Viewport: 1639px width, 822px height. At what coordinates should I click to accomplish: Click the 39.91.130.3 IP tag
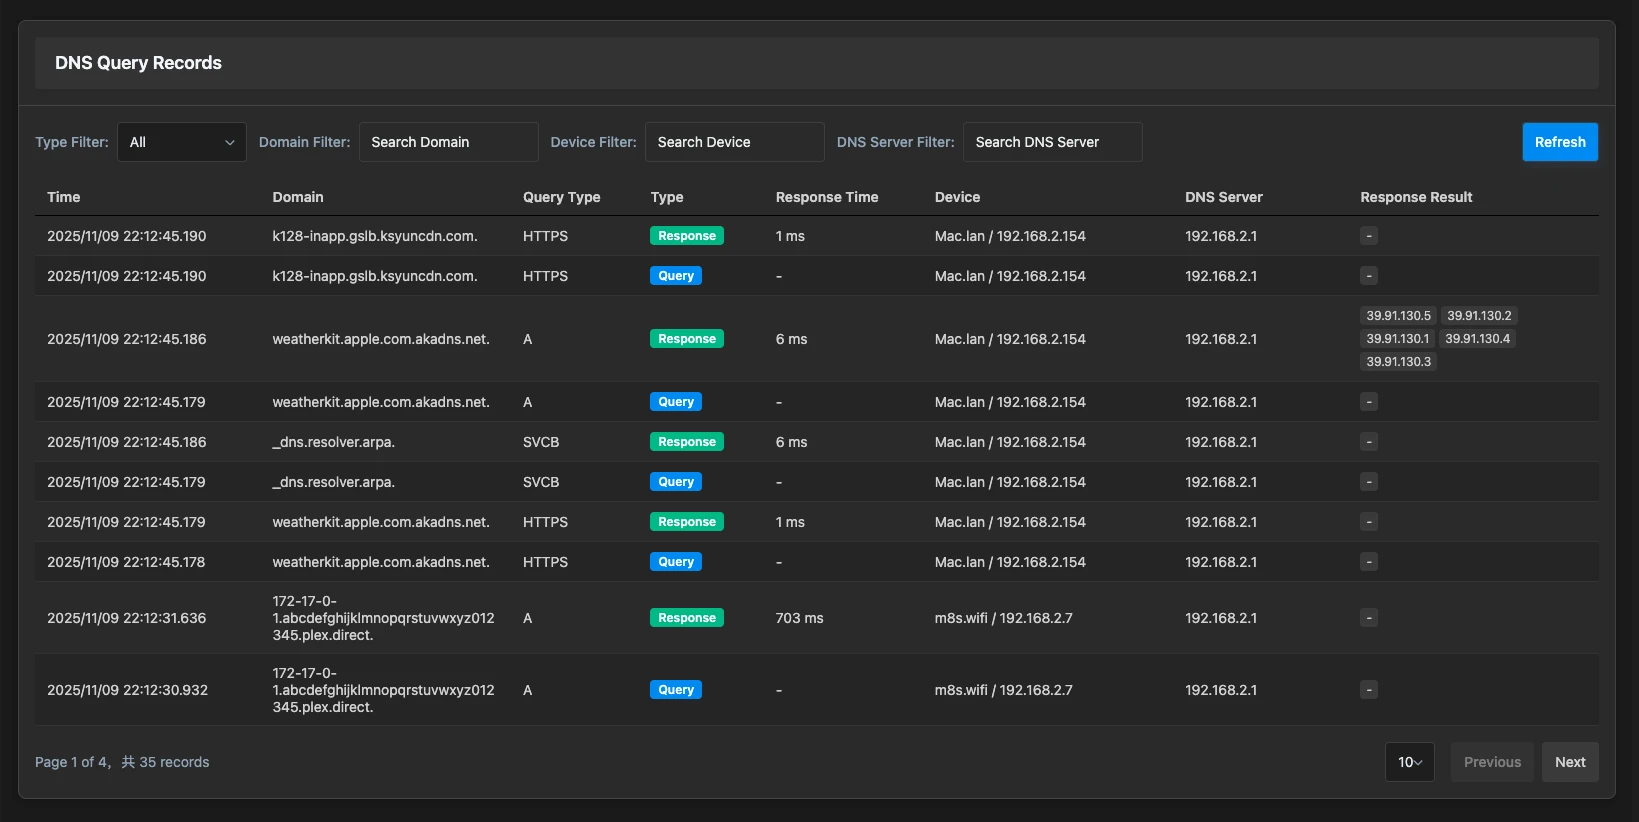coord(1398,362)
